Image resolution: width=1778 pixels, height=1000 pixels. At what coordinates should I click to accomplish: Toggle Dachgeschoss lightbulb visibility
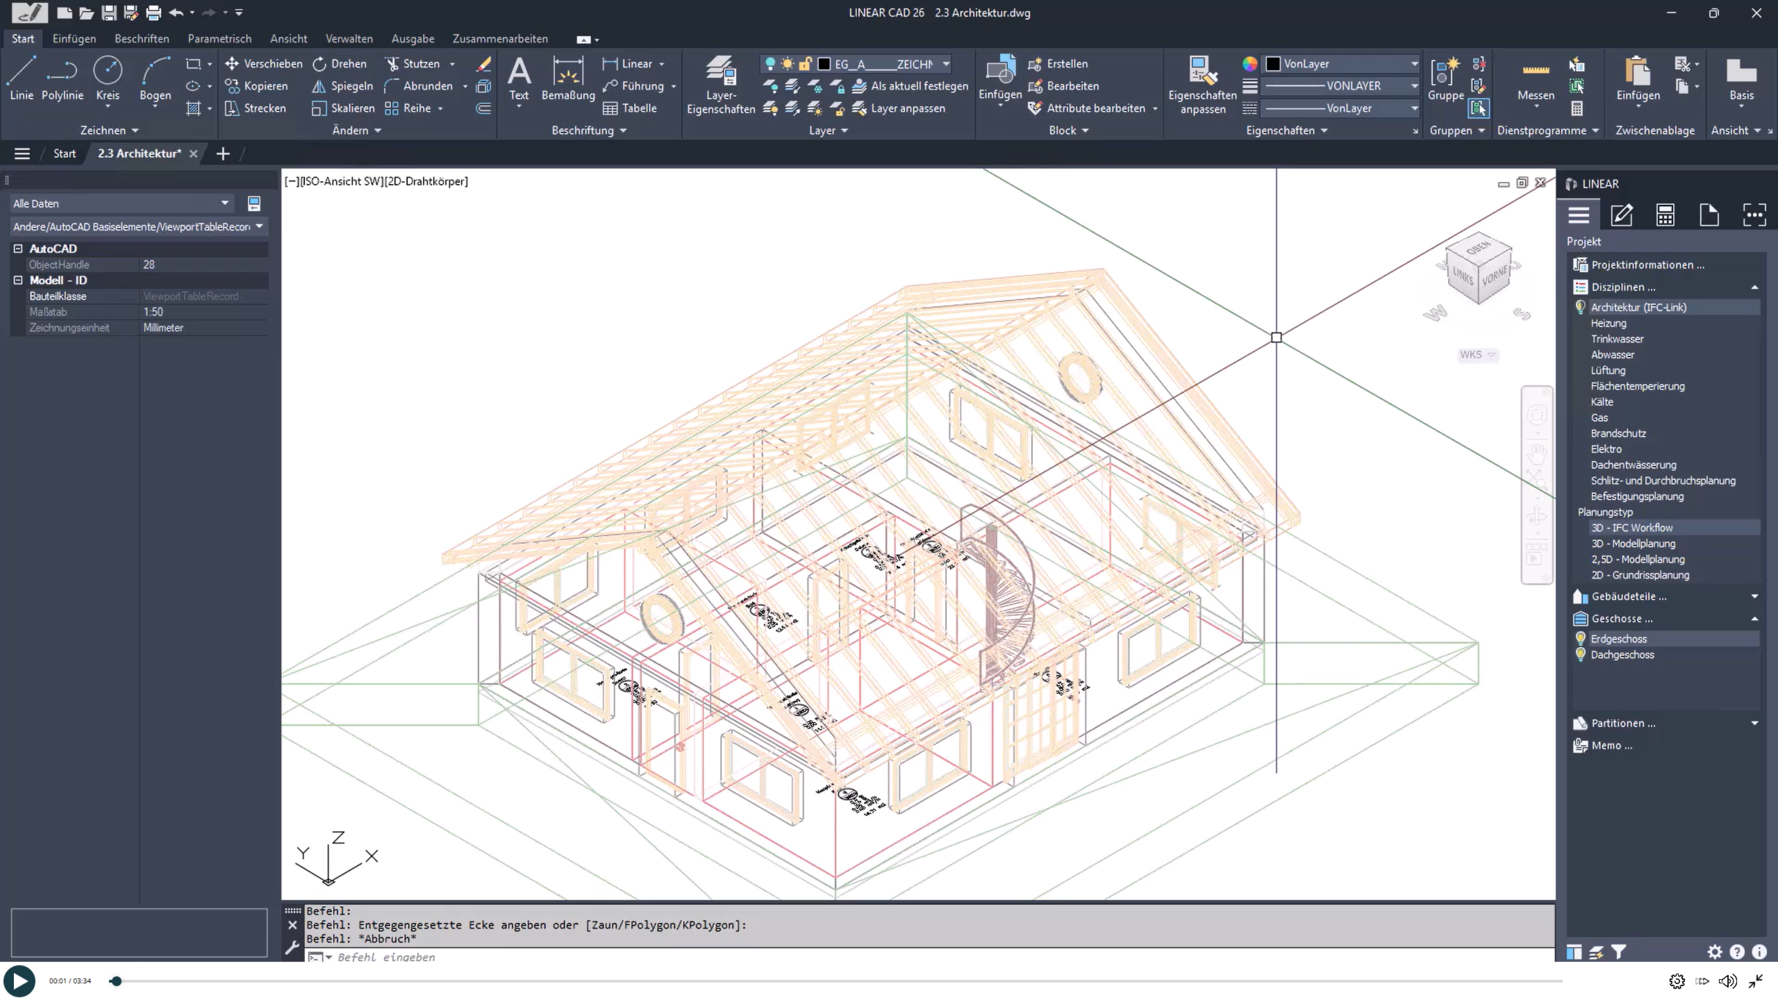click(1580, 655)
